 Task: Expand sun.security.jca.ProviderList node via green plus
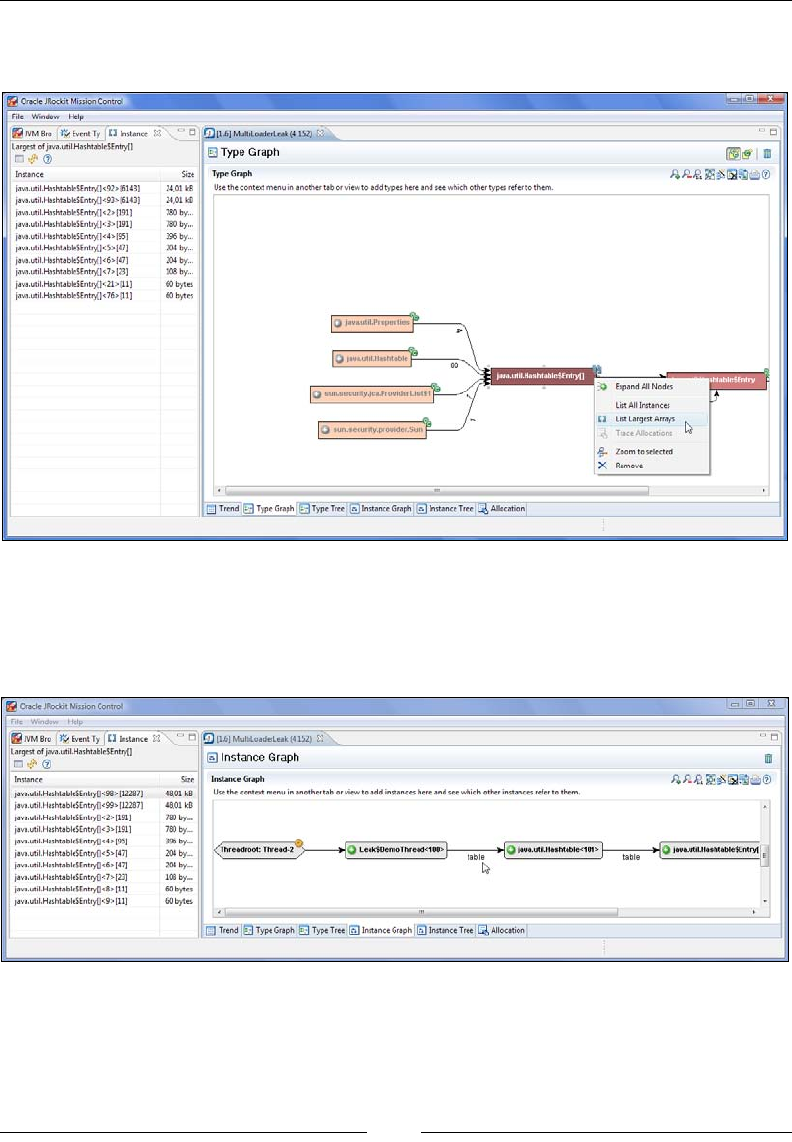[x=435, y=387]
